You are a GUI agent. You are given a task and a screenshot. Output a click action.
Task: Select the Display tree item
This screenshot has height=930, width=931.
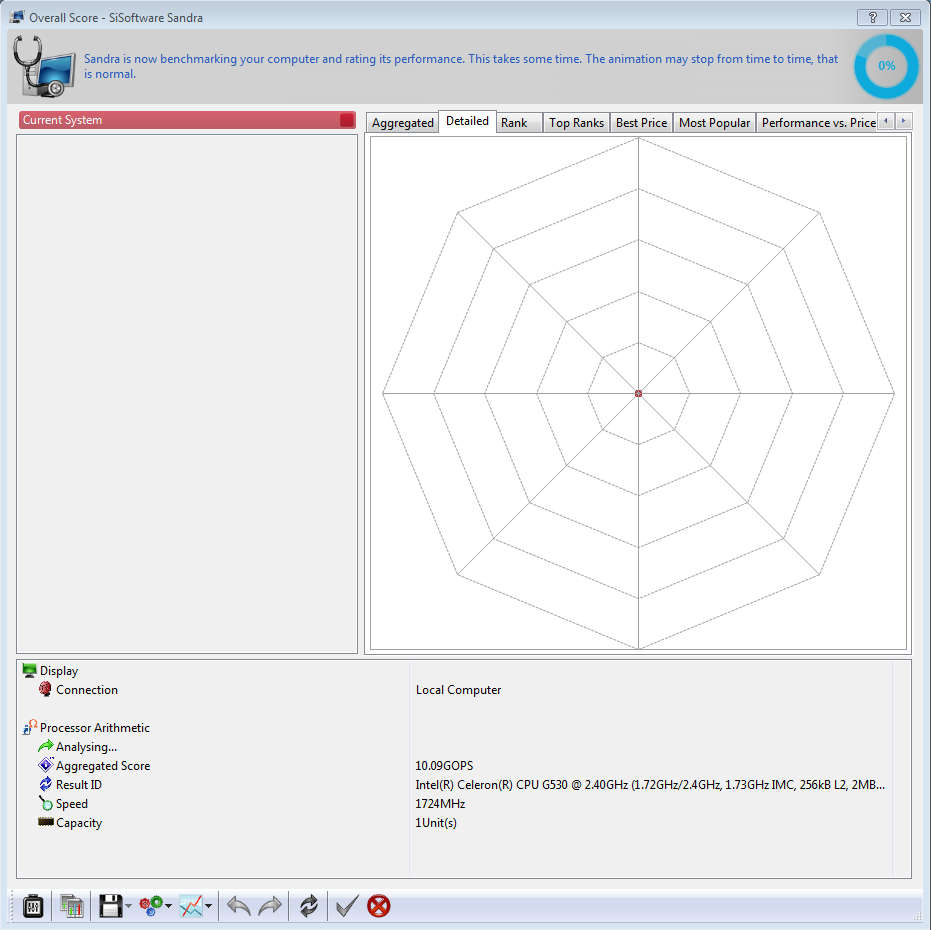point(59,670)
